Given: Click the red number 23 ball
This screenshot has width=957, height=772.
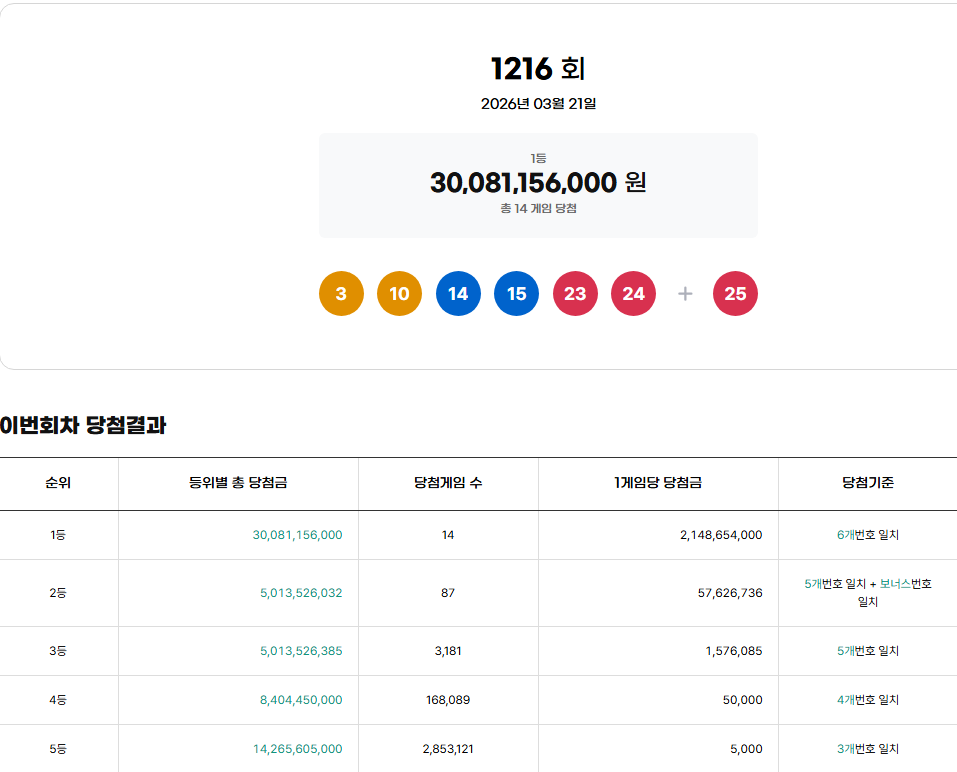Looking at the screenshot, I should click(575, 294).
